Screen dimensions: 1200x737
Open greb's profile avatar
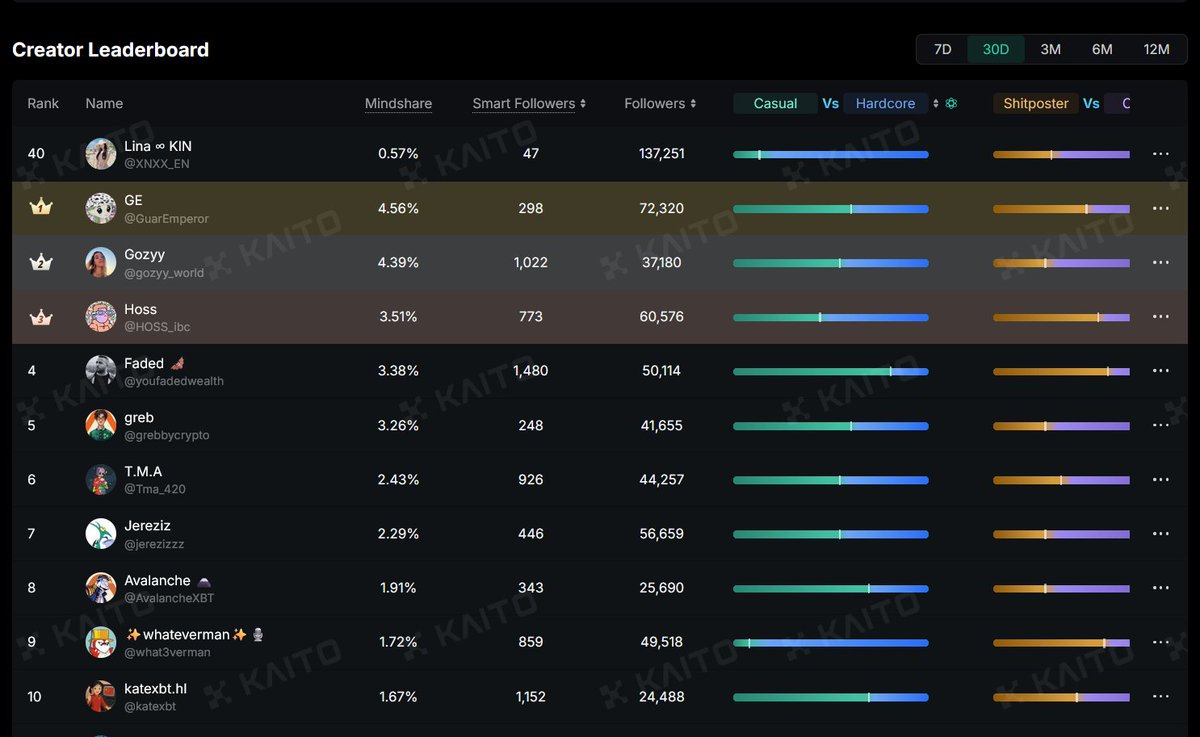[101, 425]
